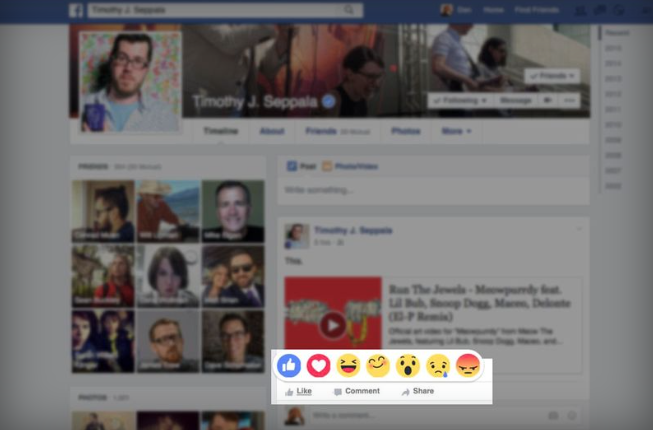
Task: Click the post author's small avatar
Action: (297, 236)
